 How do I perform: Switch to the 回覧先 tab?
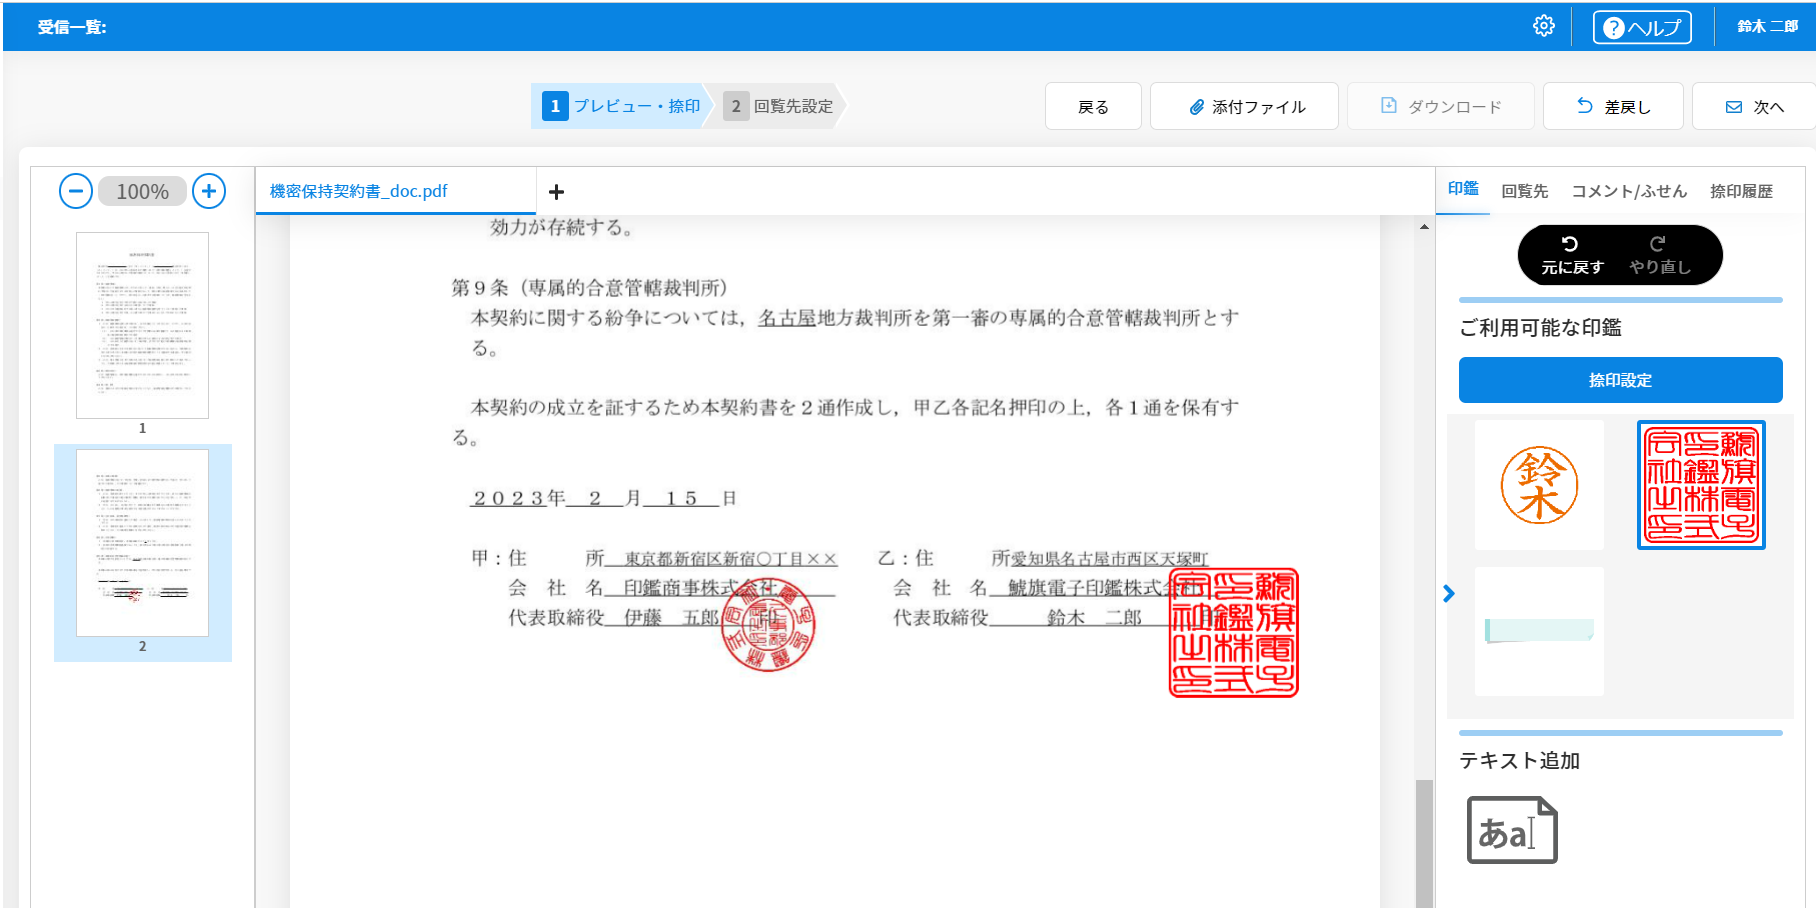pos(1524,191)
